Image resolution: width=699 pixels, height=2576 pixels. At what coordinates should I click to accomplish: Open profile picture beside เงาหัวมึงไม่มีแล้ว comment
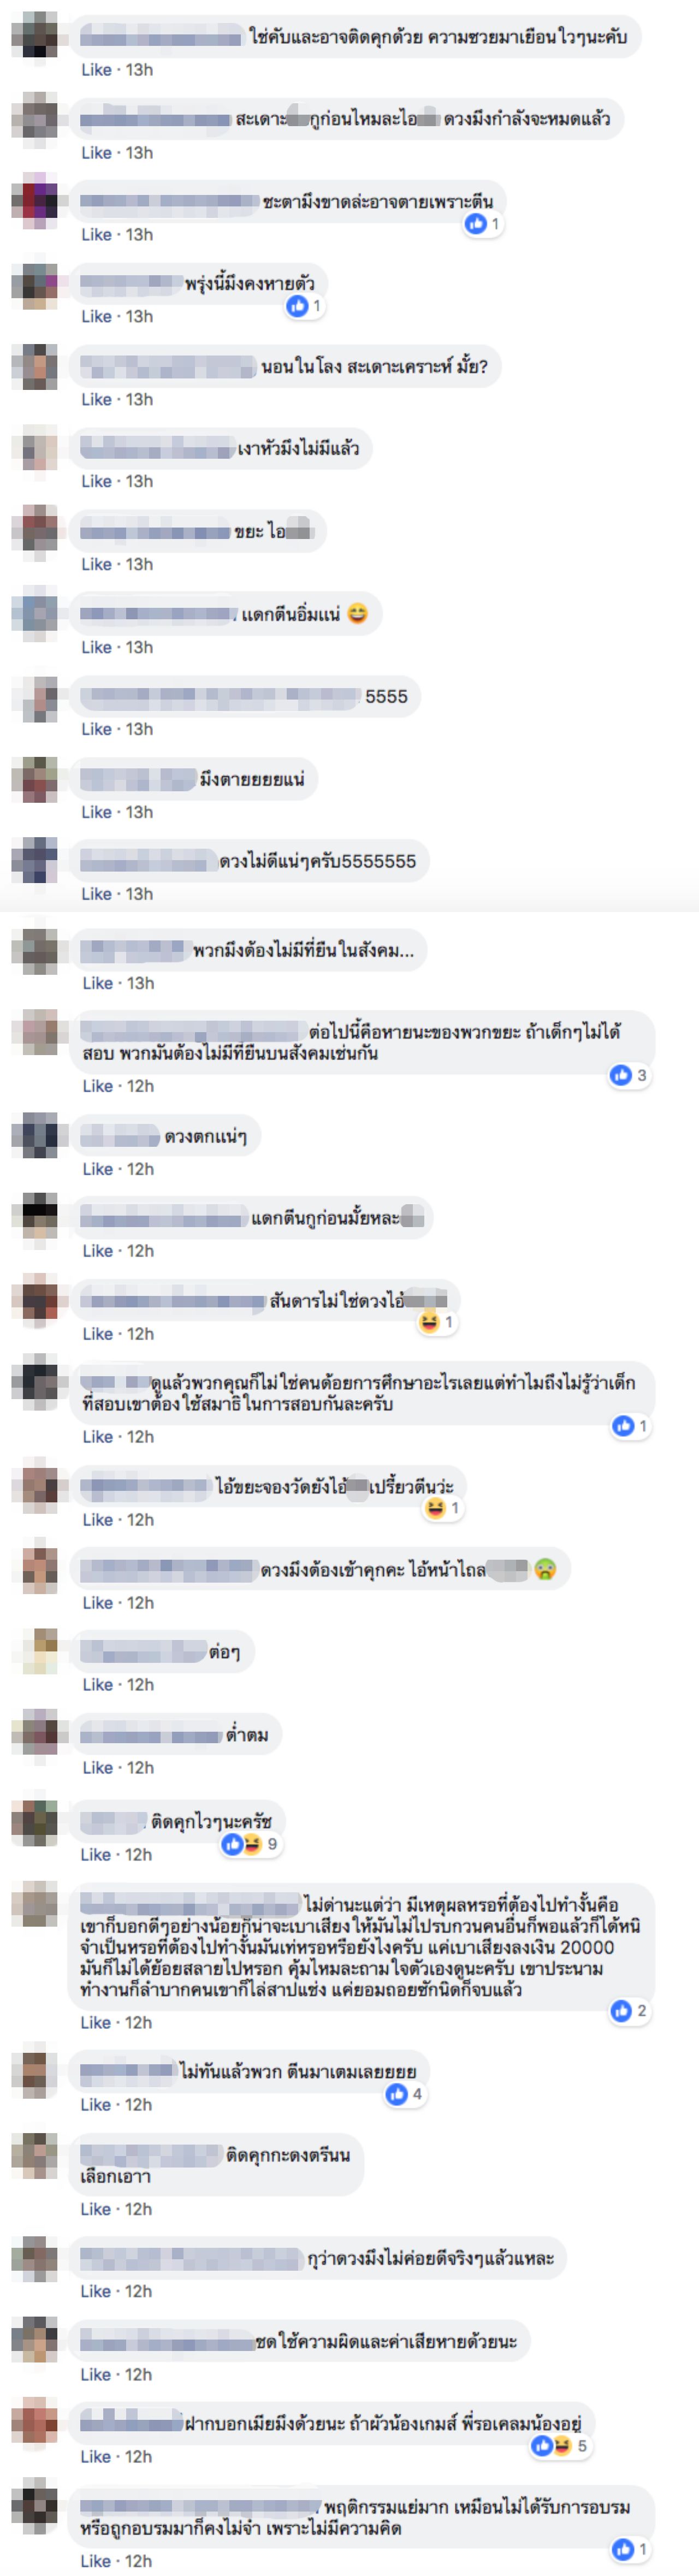[x=35, y=448]
